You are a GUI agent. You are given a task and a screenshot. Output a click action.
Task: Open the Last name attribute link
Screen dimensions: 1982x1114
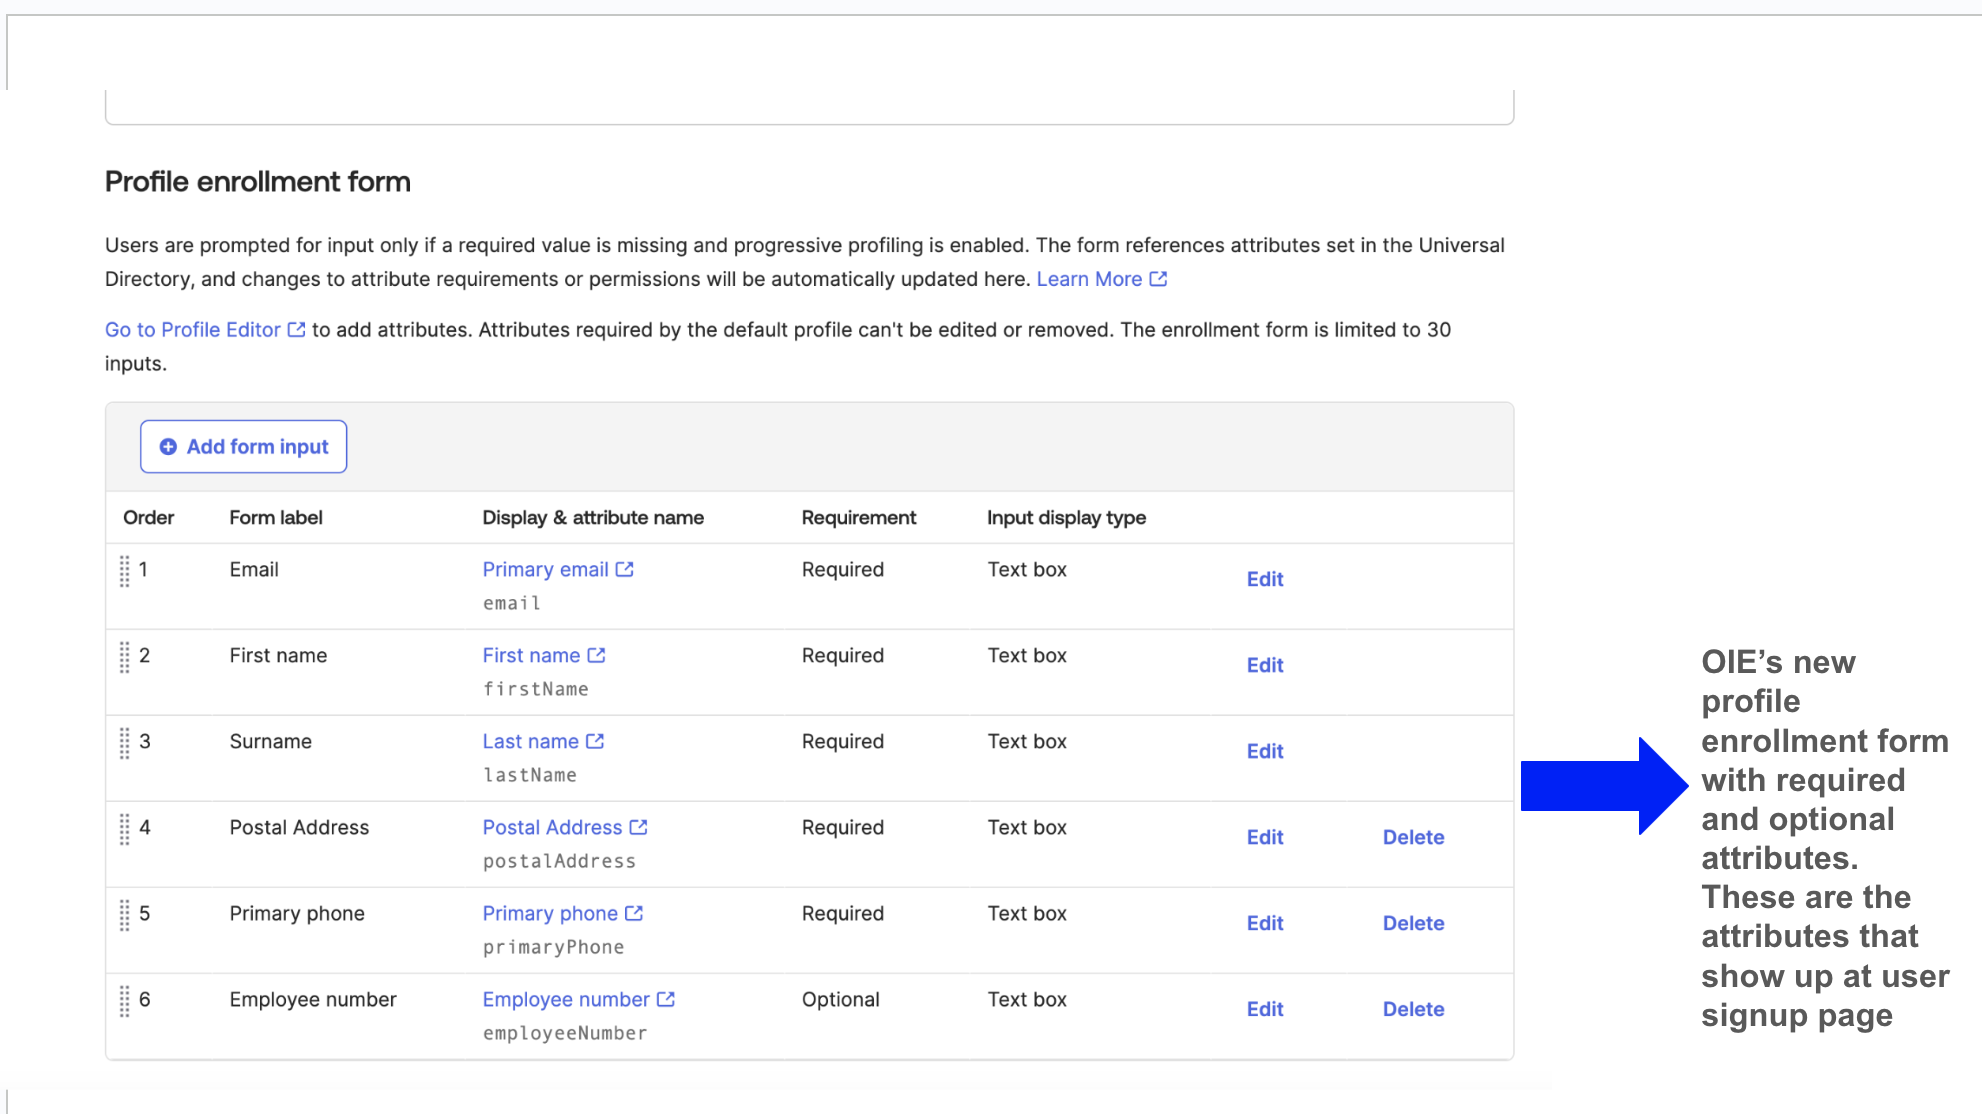[x=531, y=742]
